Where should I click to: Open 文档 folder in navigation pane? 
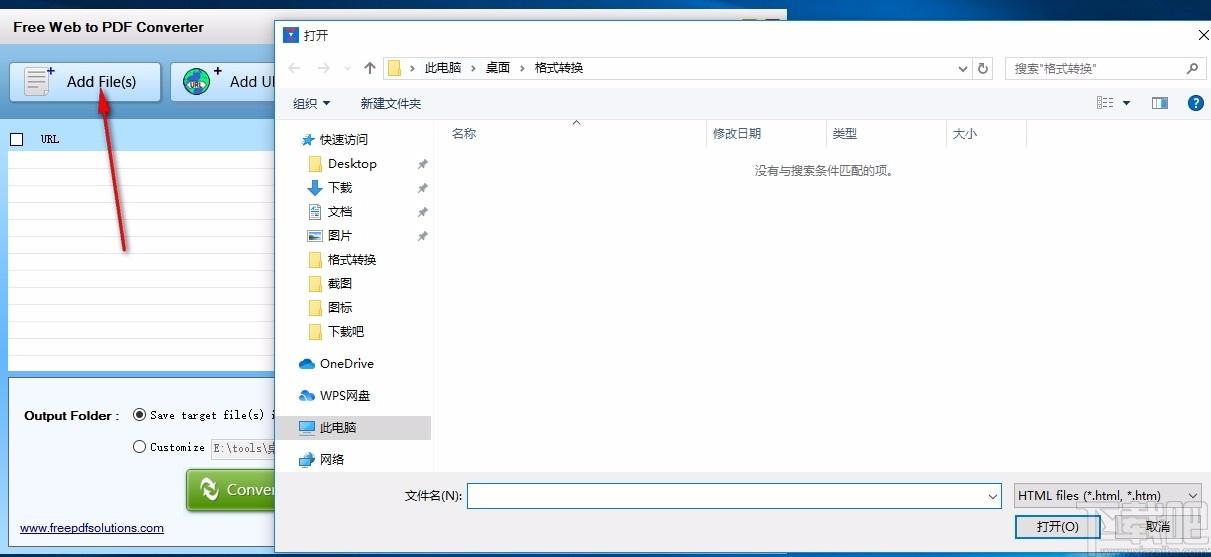click(340, 212)
